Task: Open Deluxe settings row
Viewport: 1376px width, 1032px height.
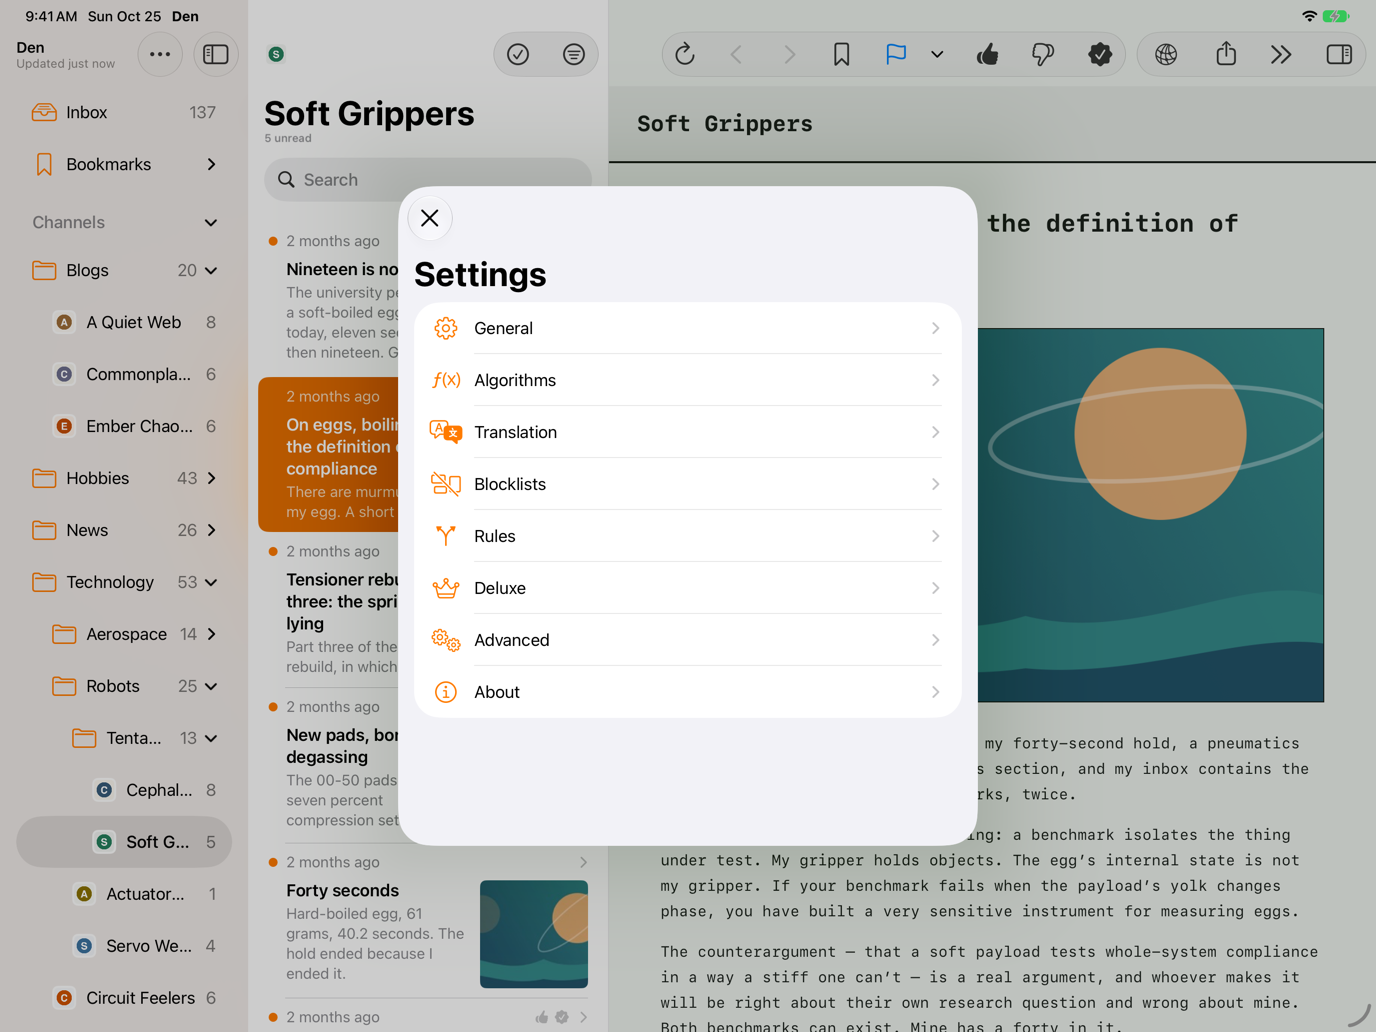Action: click(688, 588)
